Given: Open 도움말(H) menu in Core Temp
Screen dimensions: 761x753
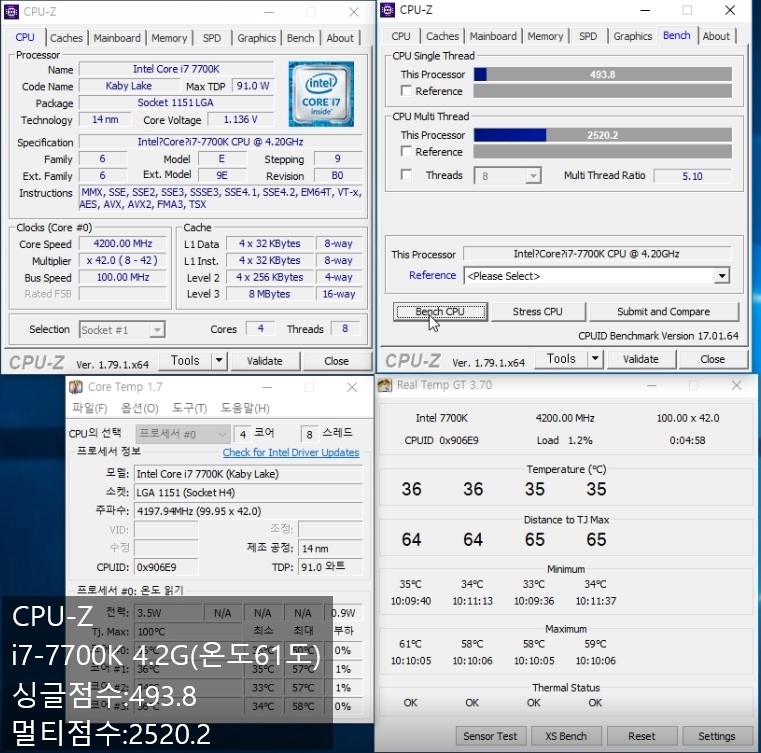Looking at the screenshot, I should [245, 408].
